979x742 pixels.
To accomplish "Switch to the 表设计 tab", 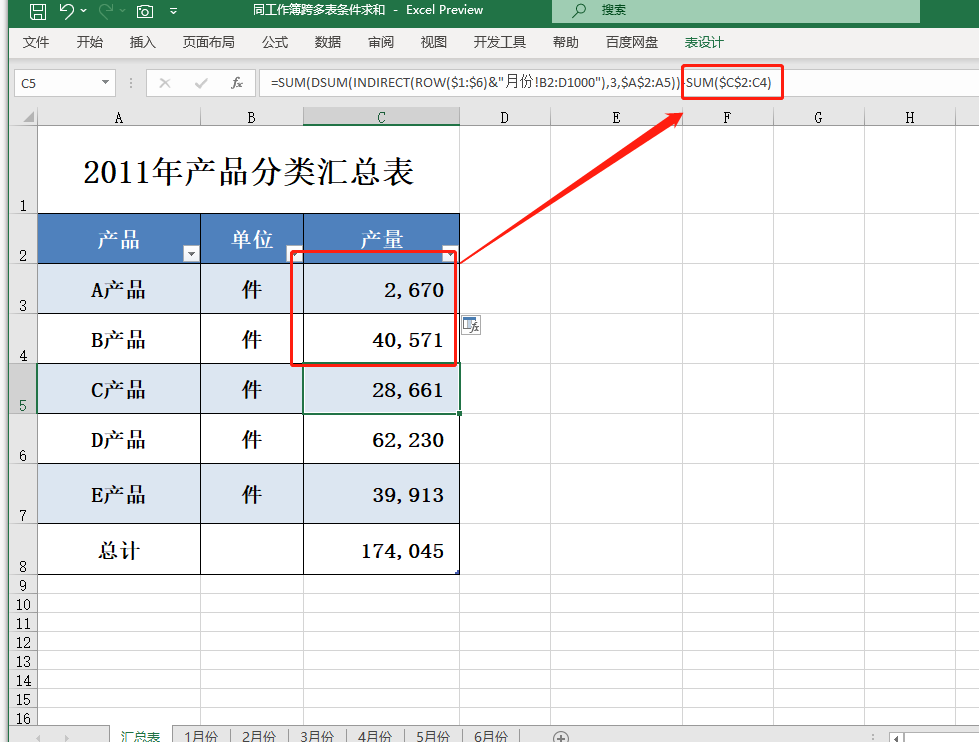I will [704, 42].
